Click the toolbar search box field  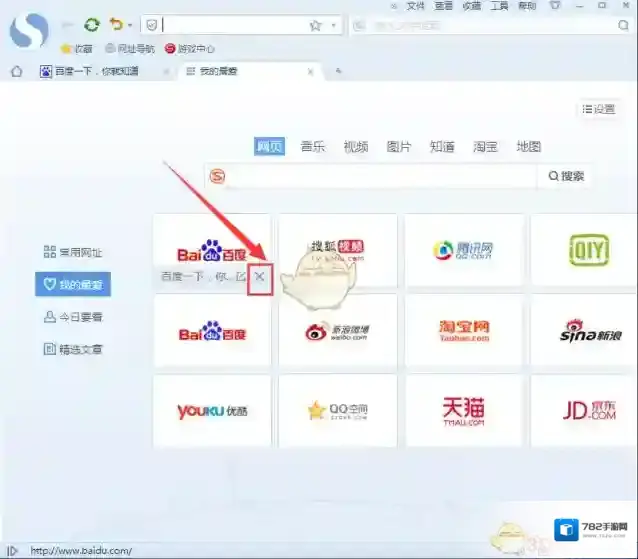click(x=490, y=26)
